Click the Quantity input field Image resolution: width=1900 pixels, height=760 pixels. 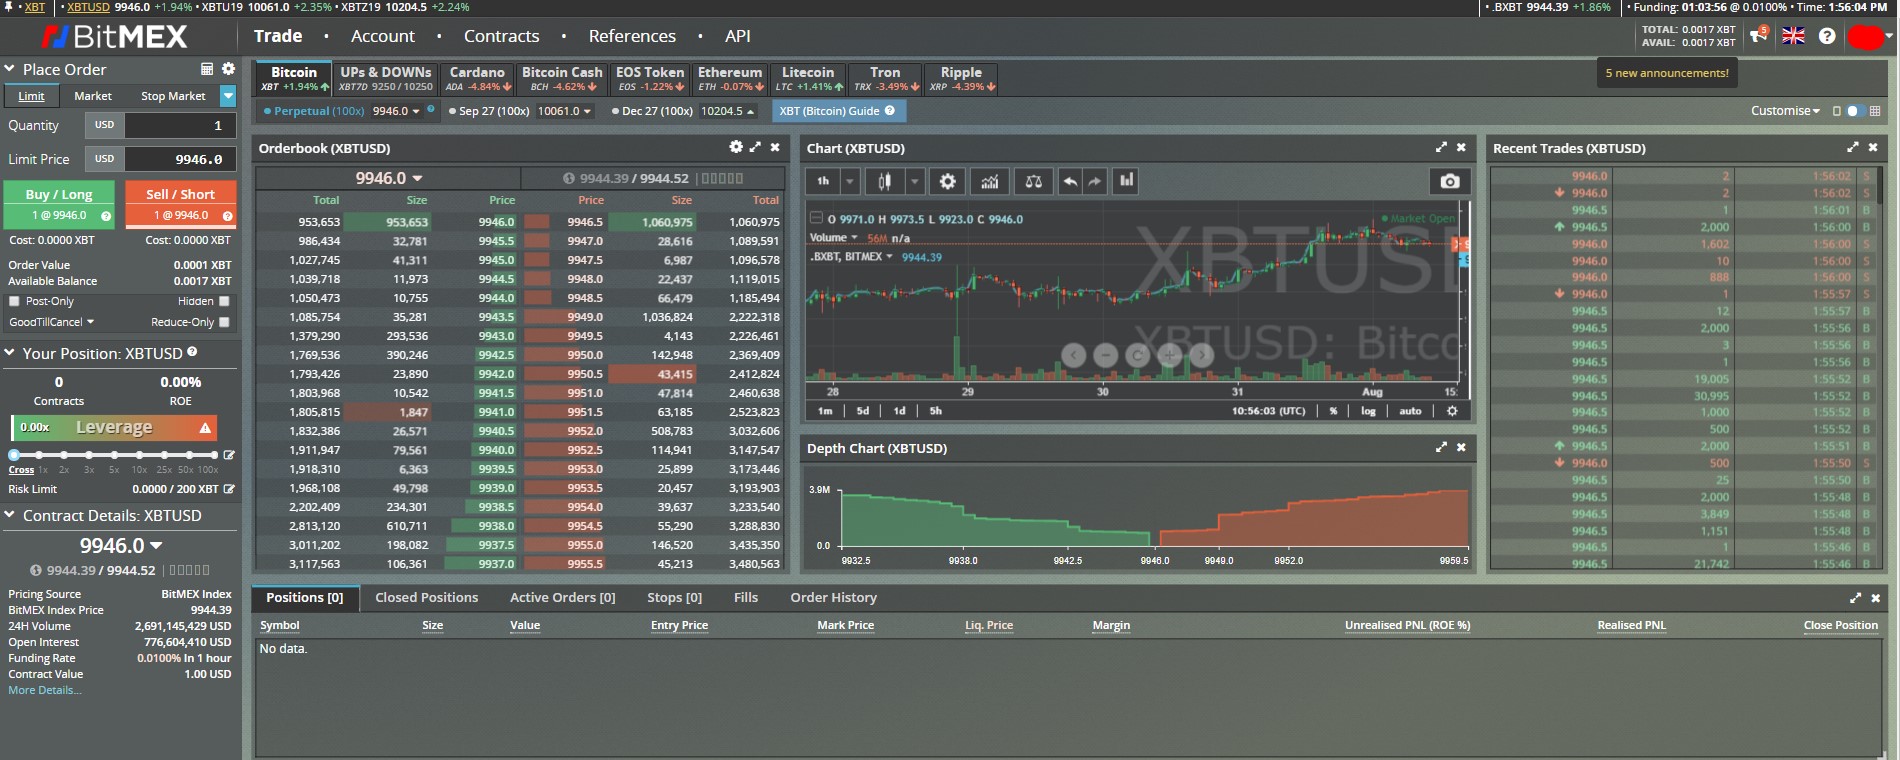pyautogui.click(x=180, y=125)
